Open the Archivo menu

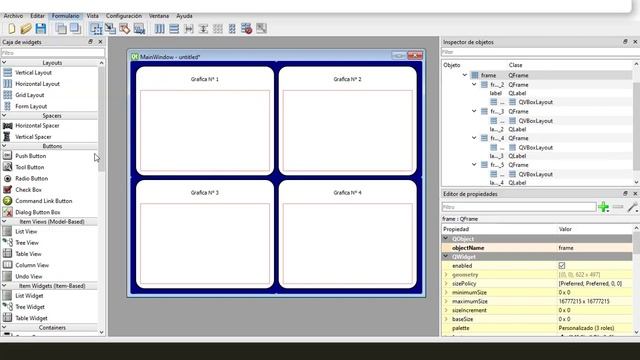13,16
